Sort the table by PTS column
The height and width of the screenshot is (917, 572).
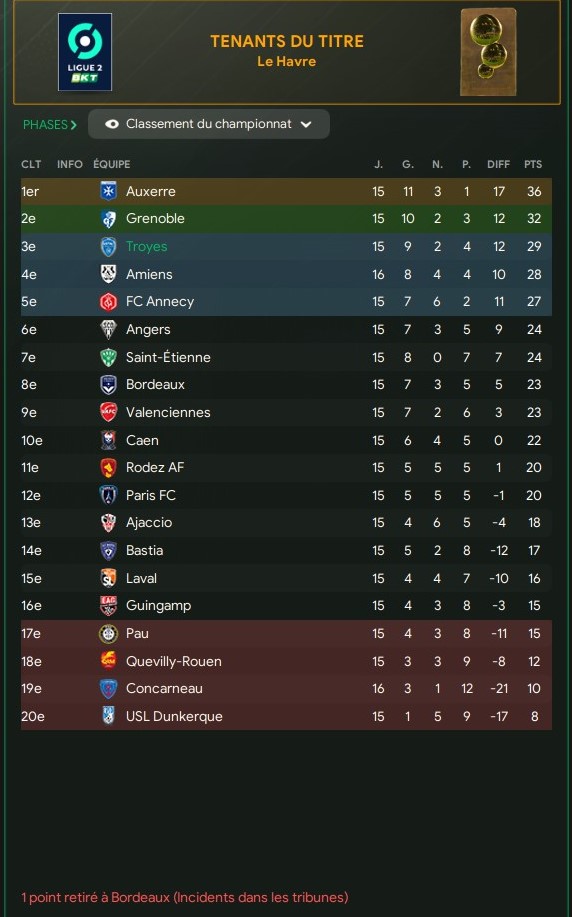coord(533,164)
